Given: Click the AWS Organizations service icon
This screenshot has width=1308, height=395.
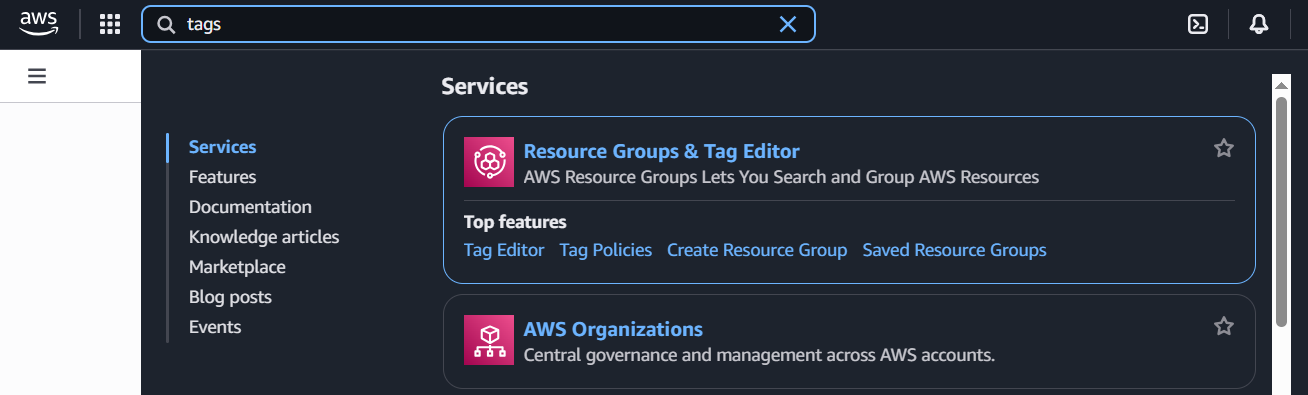Looking at the screenshot, I should (x=489, y=340).
